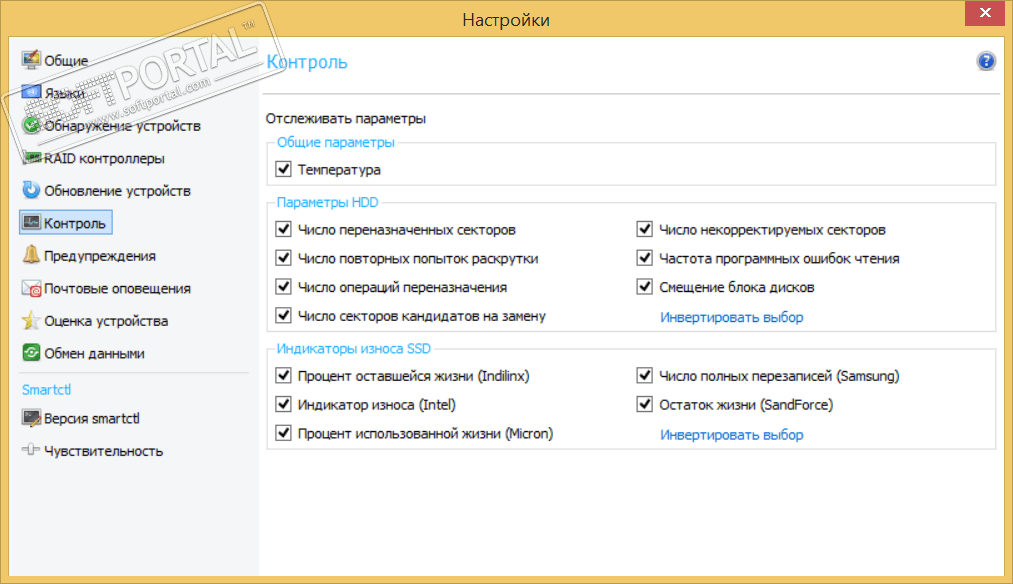Toggle Процент оставшейся жизни (Indilinx) checkbox
Image resolution: width=1013 pixels, height=584 pixels.
(x=284, y=375)
